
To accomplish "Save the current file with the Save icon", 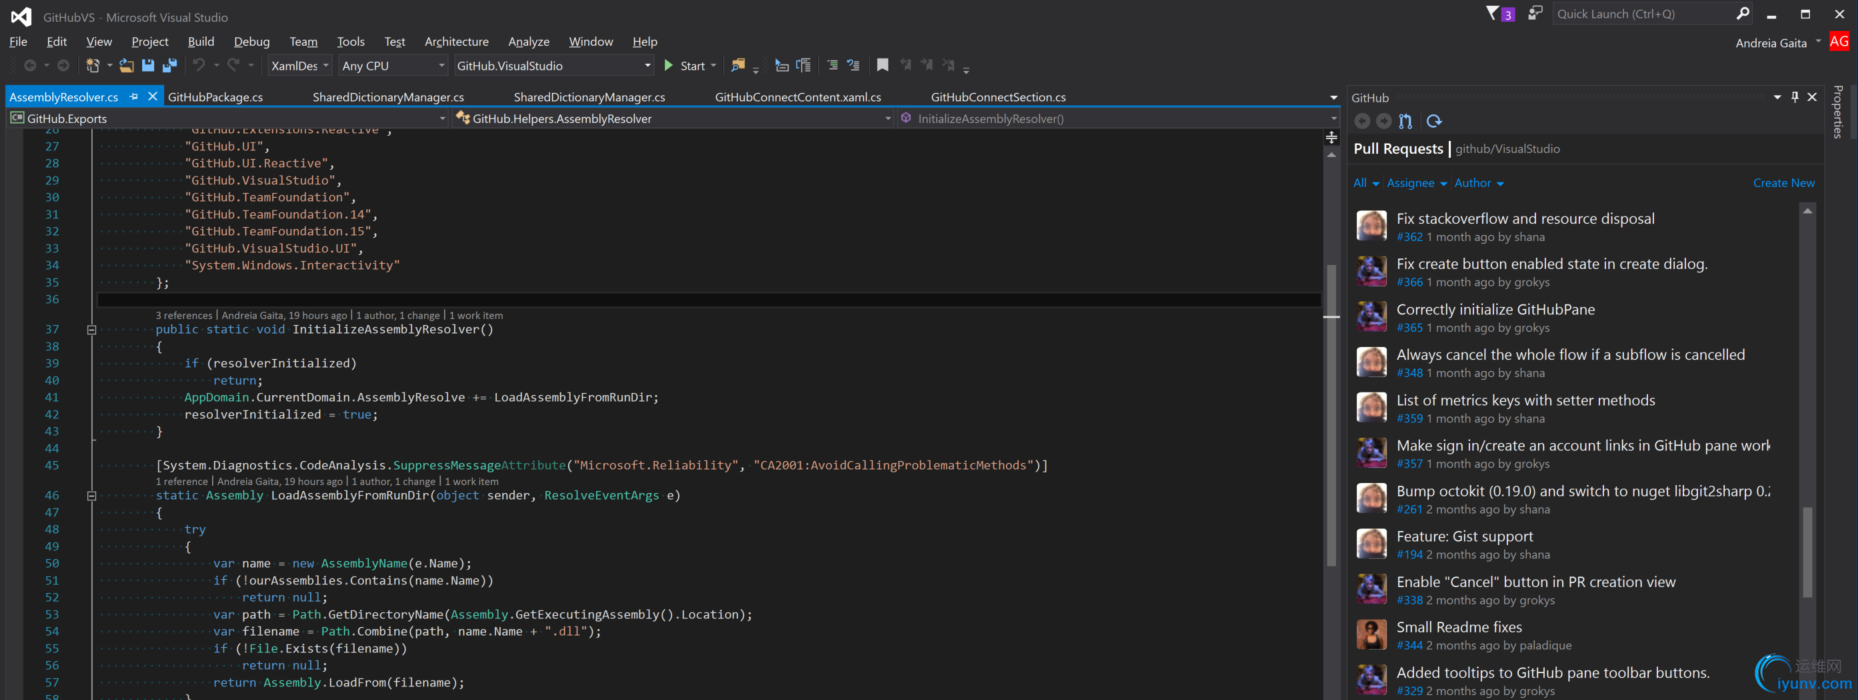I will [x=148, y=66].
